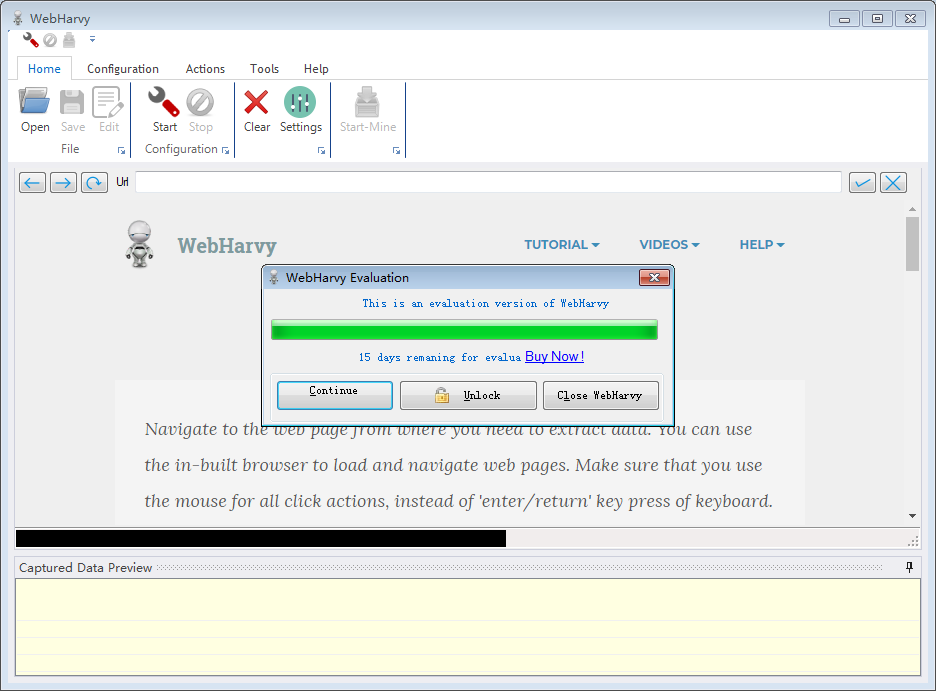Maximize the WebHarvy window
This screenshot has width=936, height=691.
point(877,19)
